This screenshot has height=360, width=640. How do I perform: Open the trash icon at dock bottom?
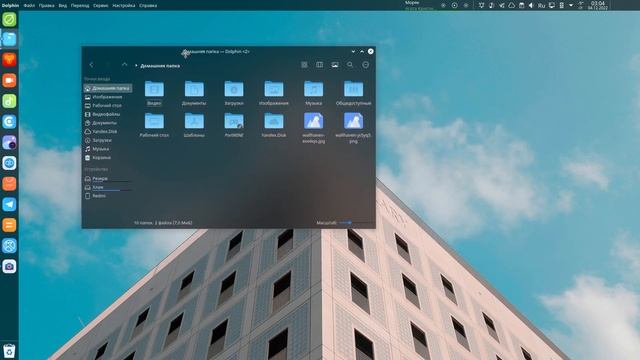click(9, 351)
